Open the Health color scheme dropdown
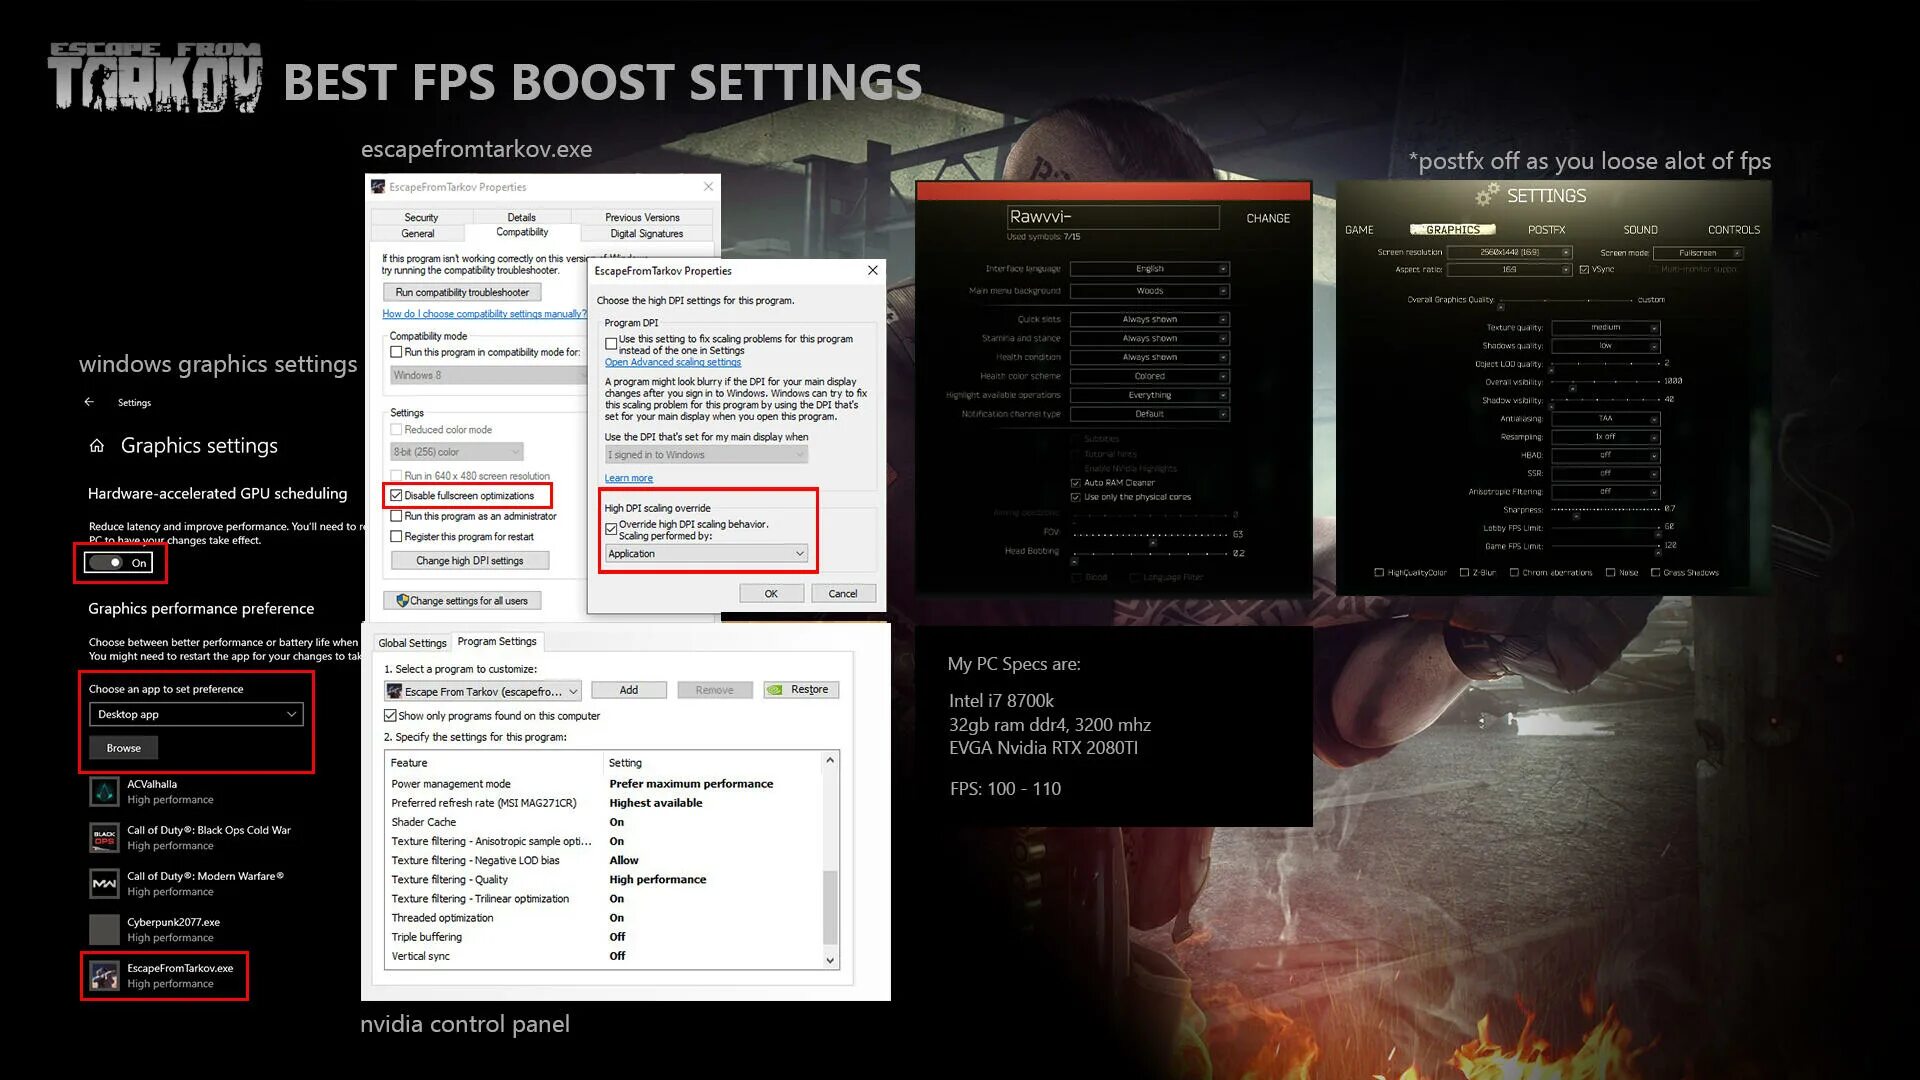Image resolution: width=1920 pixels, height=1080 pixels. tap(1149, 376)
